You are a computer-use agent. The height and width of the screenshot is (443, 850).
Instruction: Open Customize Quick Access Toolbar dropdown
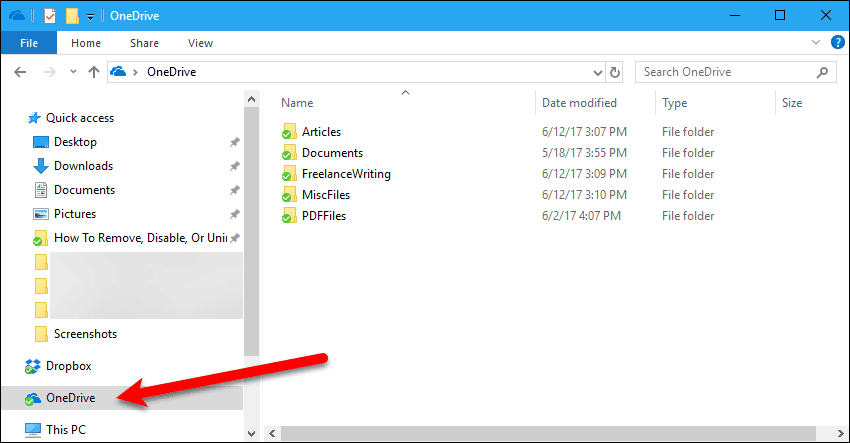(90, 16)
